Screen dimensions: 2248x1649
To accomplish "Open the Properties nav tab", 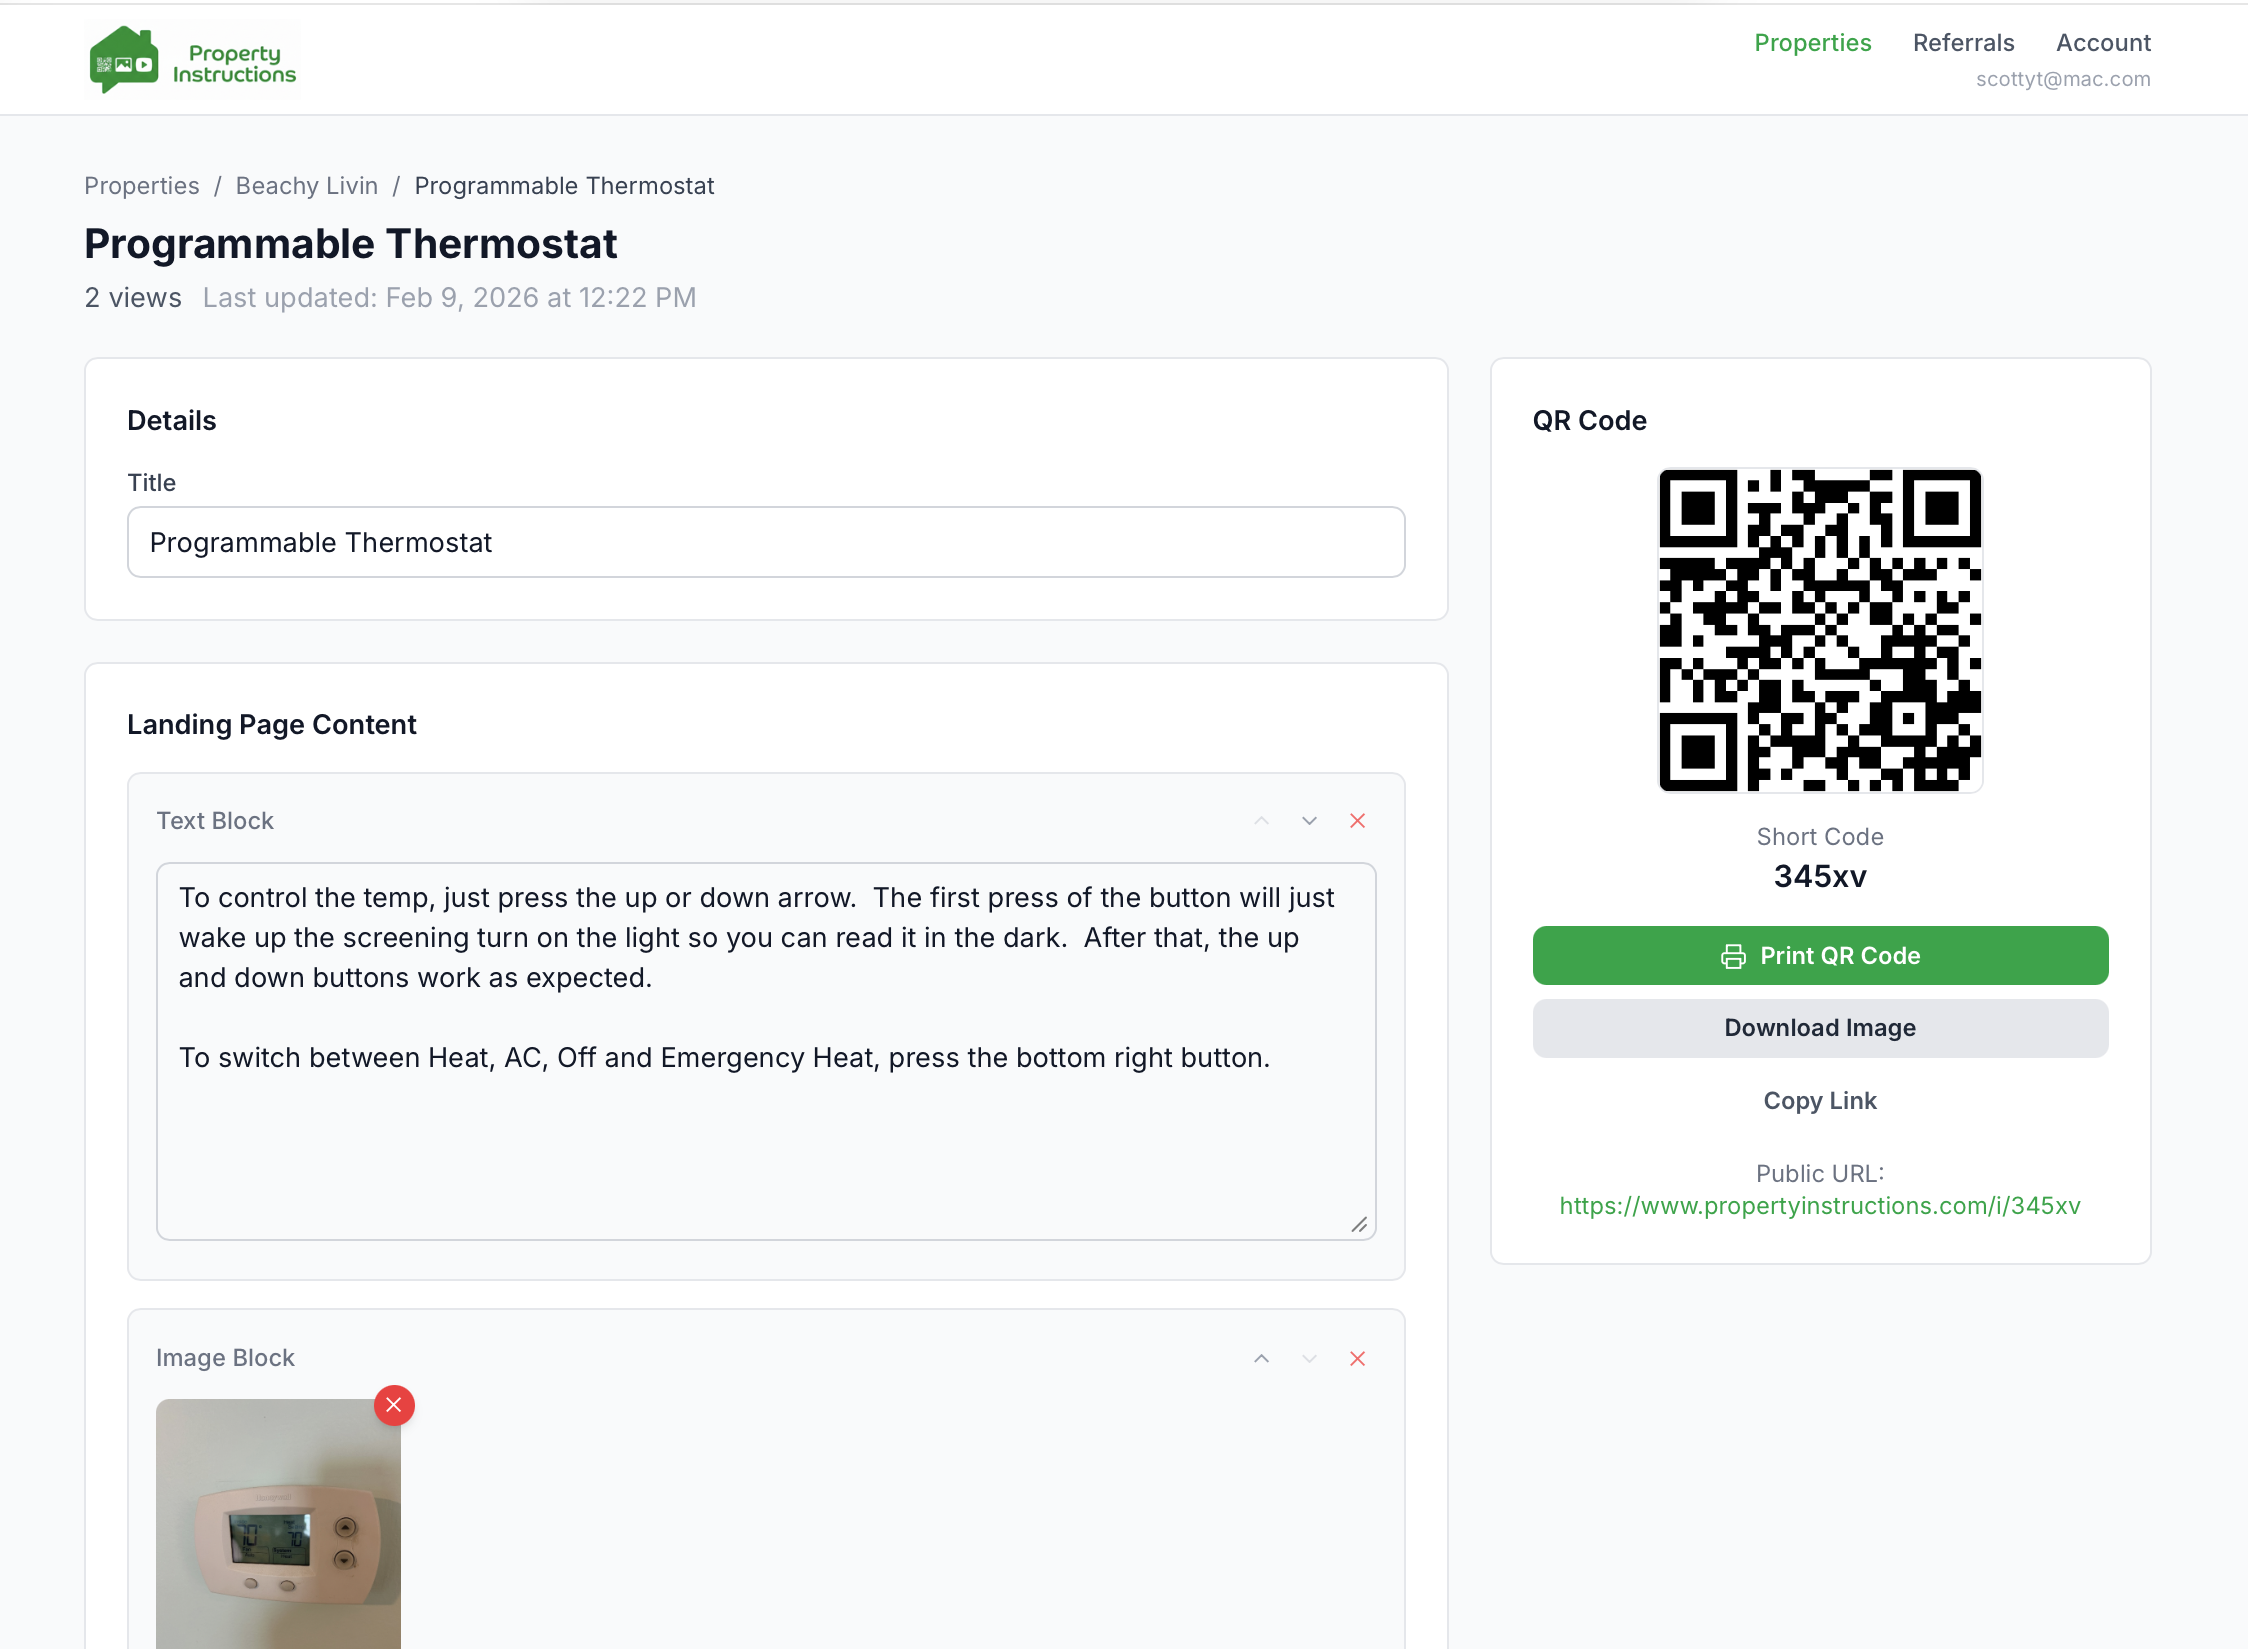I will tap(1812, 43).
